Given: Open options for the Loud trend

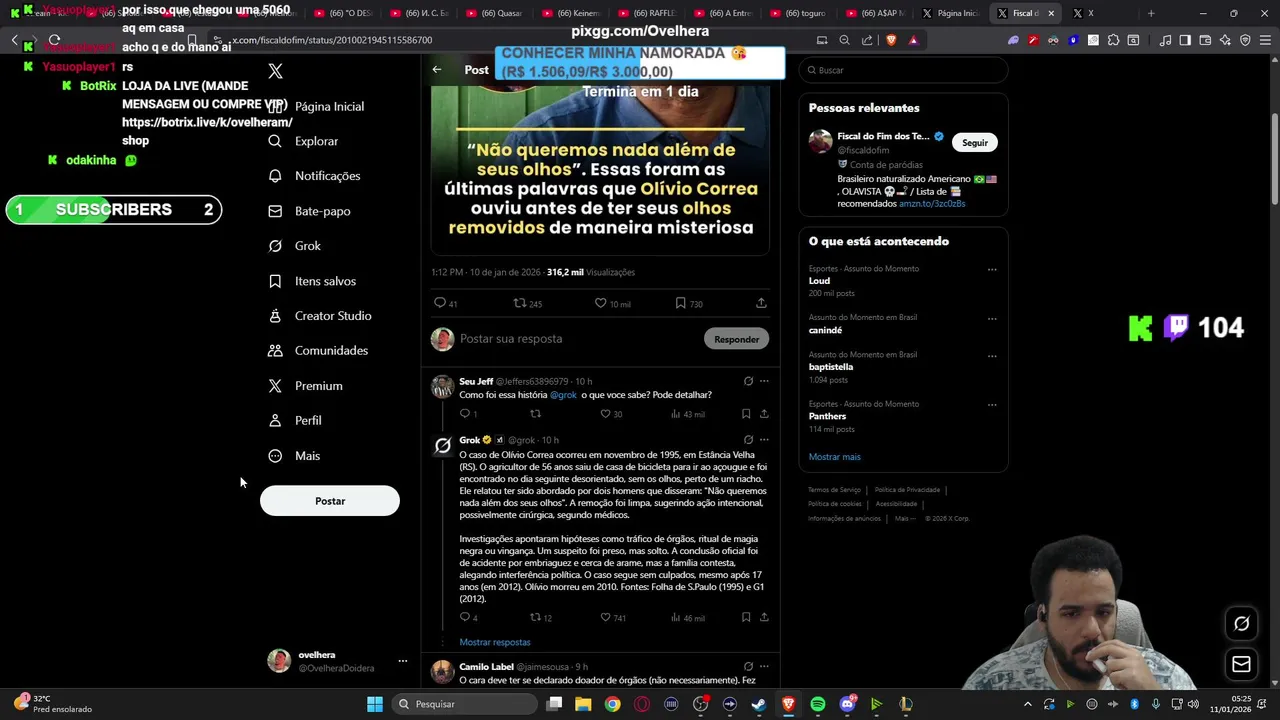Looking at the screenshot, I should [992, 269].
